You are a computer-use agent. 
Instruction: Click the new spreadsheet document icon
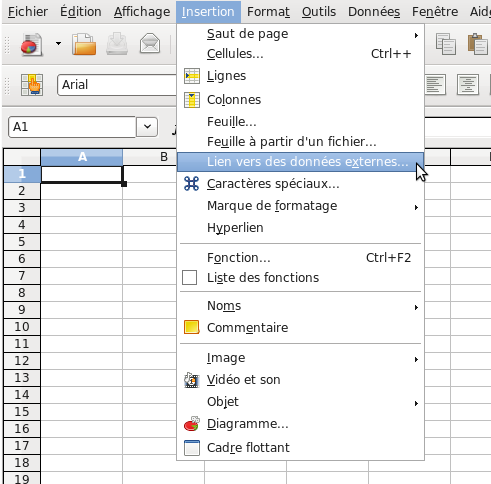pos(31,44)
